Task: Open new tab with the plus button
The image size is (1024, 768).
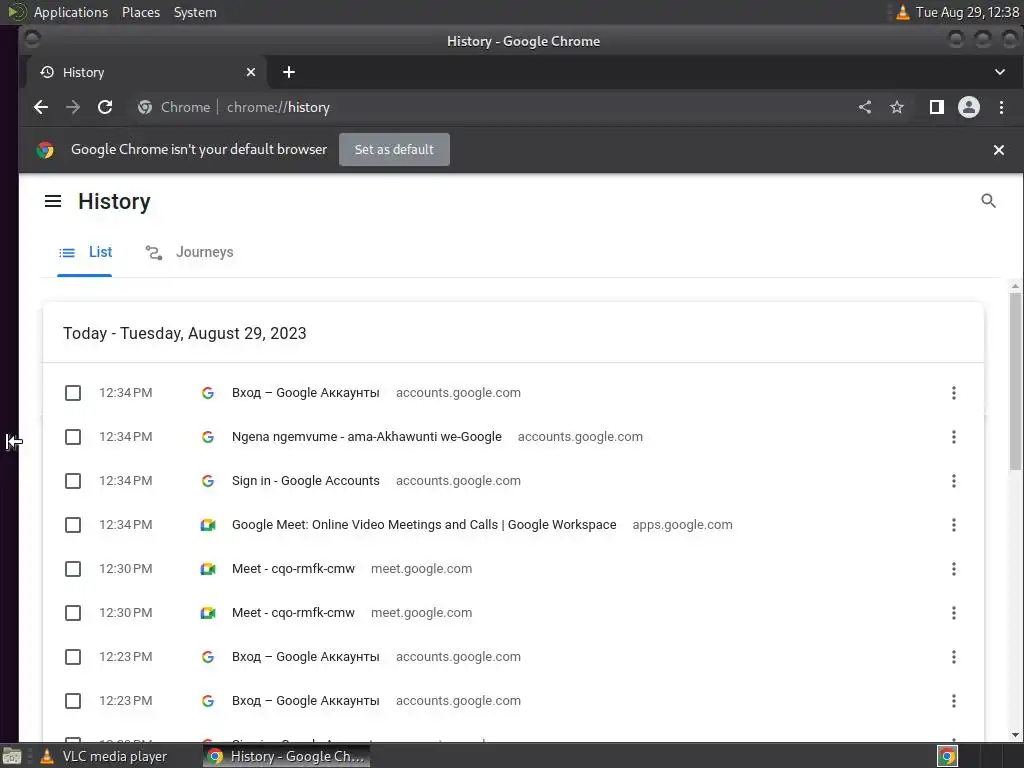Action: click(x=289, y=72)
